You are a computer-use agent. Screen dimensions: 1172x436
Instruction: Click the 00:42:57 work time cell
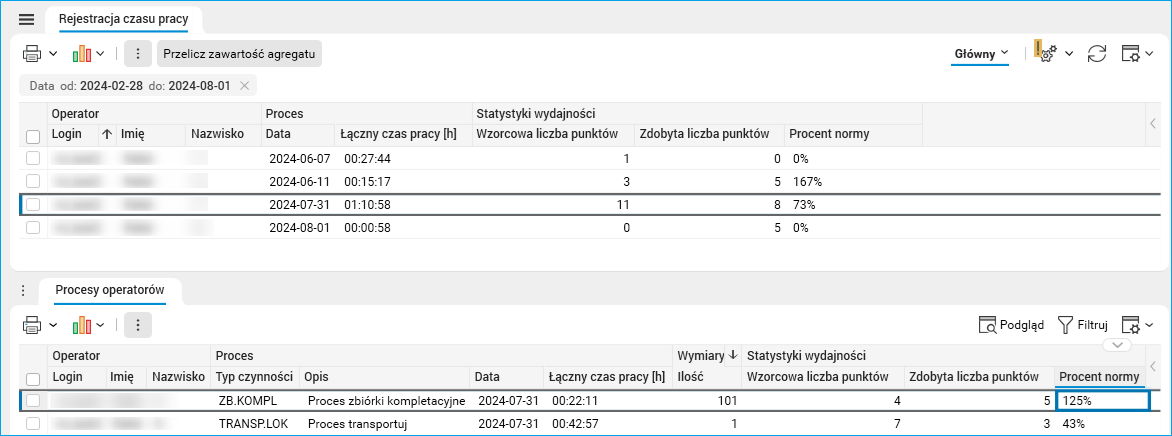(608, 424)
